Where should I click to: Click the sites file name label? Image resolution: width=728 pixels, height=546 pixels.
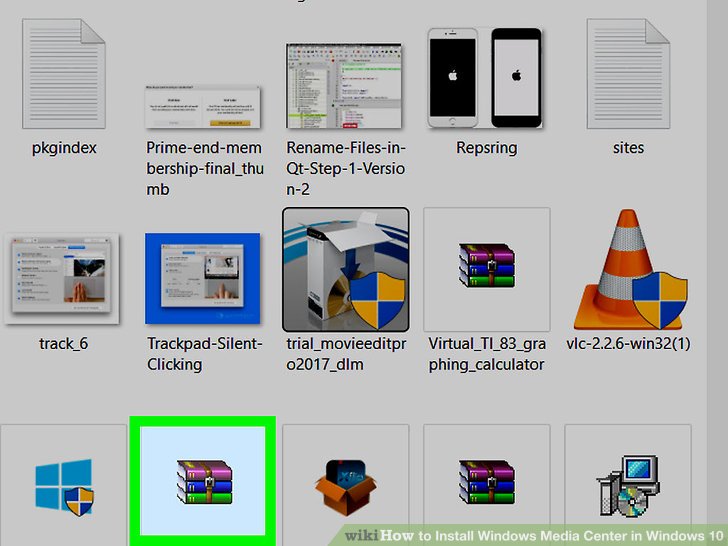coord(628,148)
